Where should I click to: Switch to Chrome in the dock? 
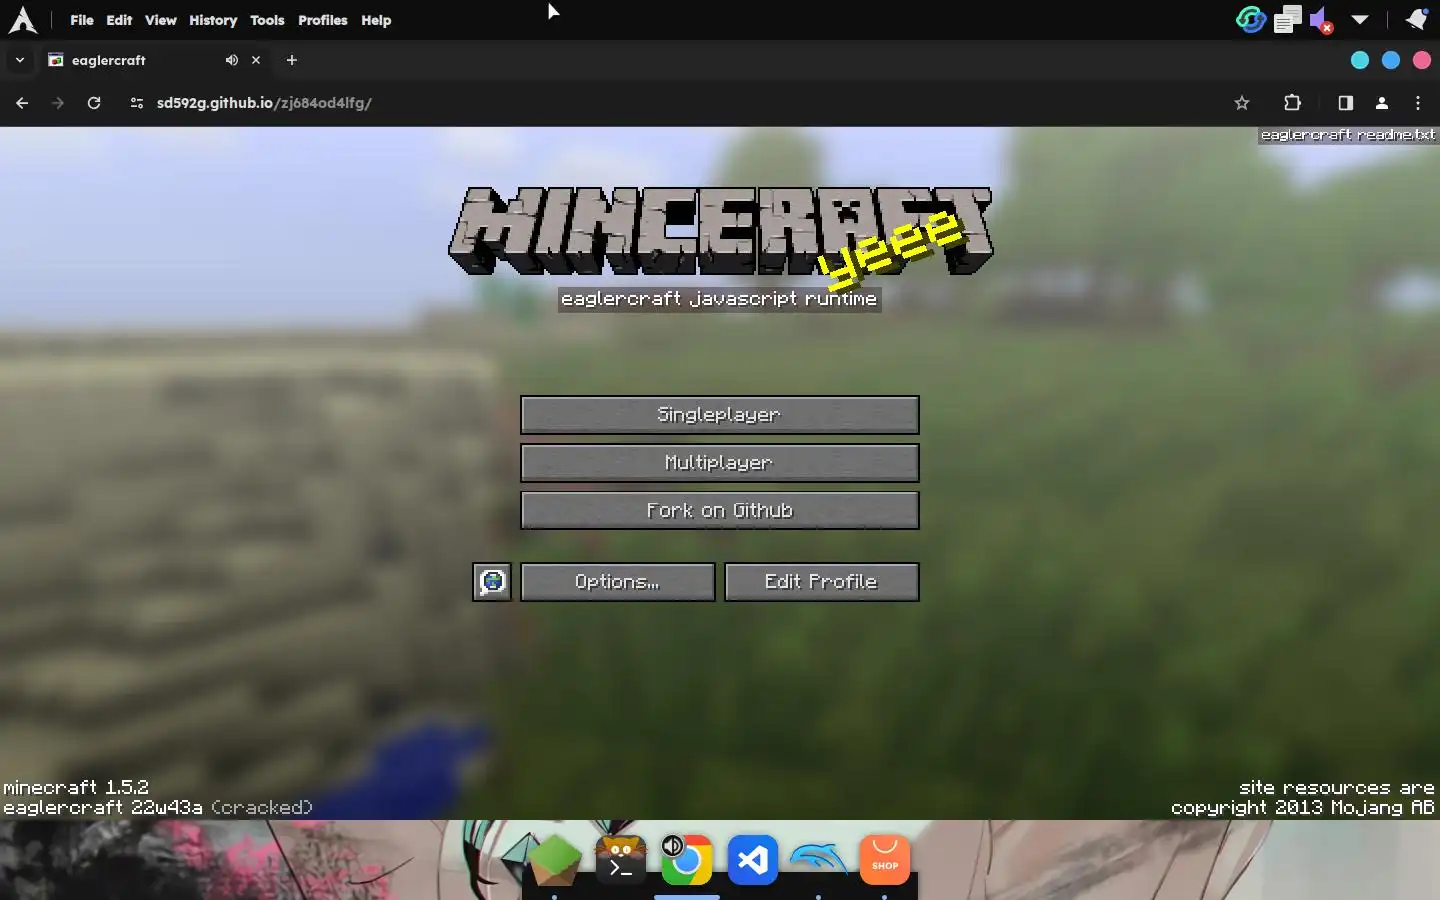click(x=686, y=860)
